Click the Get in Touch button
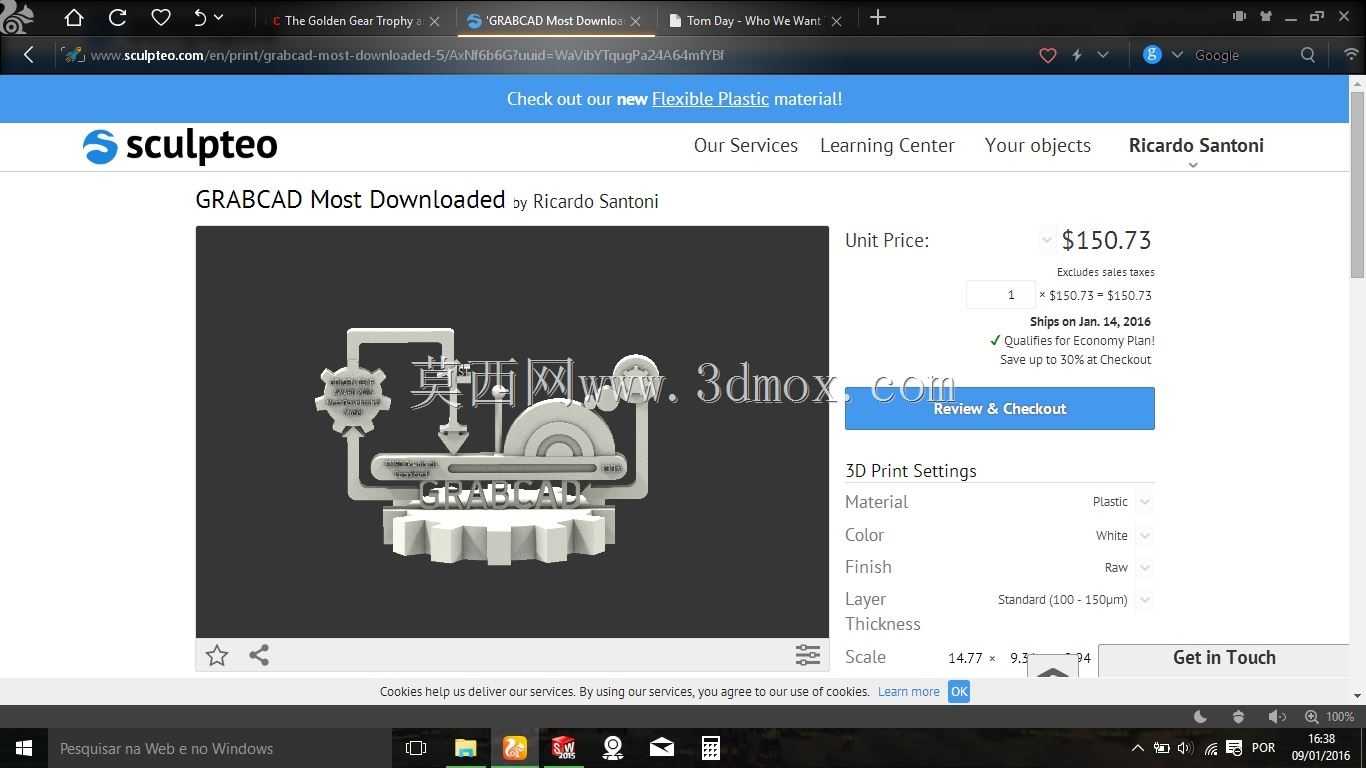 (1224, 660)
